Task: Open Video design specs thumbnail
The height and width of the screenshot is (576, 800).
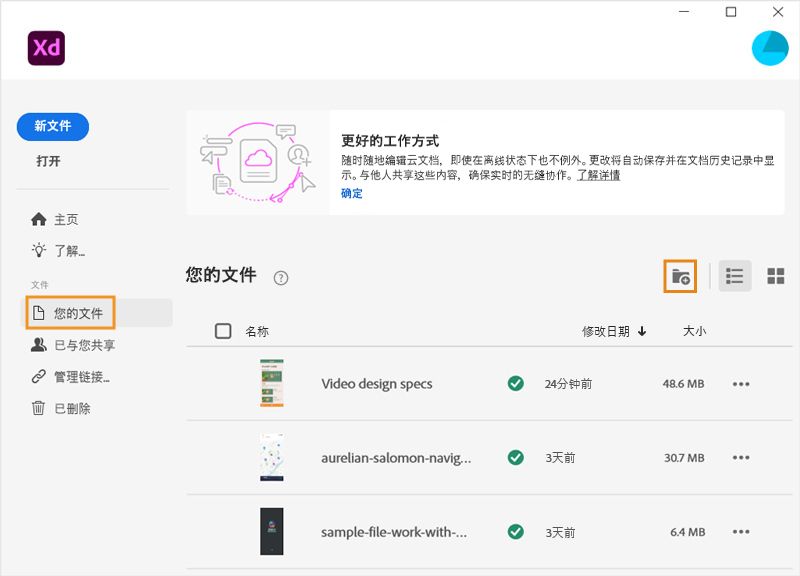Action: tap(271, 383)
